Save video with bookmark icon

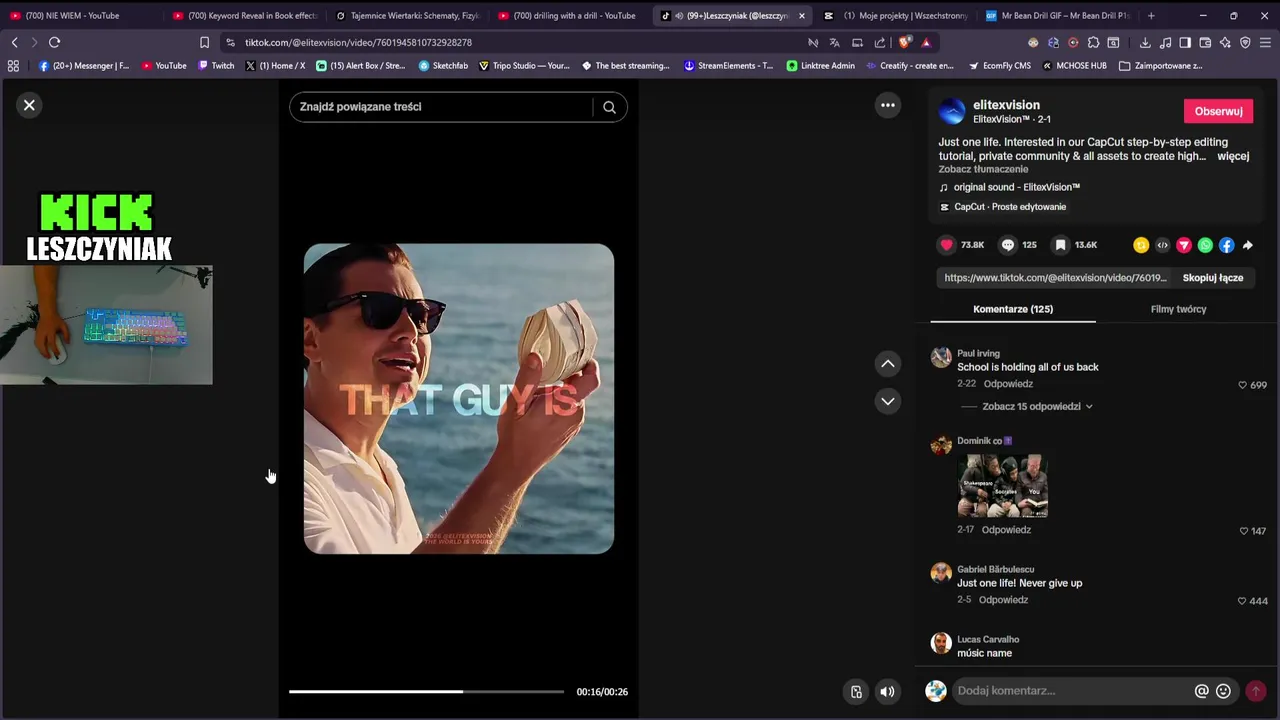1061,245
